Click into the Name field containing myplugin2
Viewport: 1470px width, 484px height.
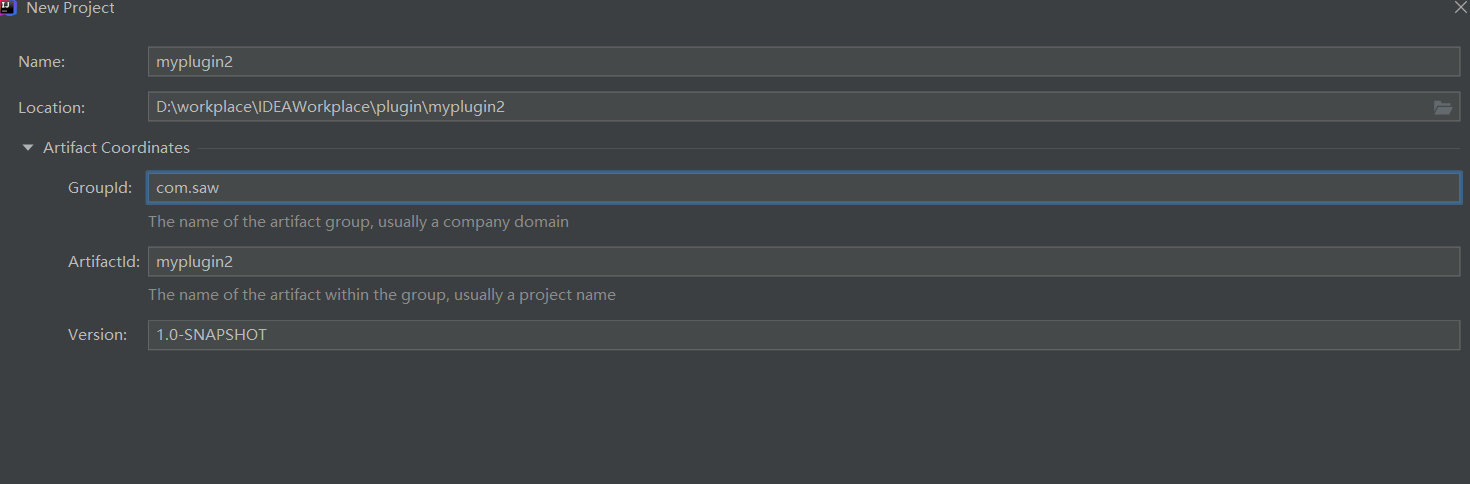pyautogui.click(x=804, y=62)
